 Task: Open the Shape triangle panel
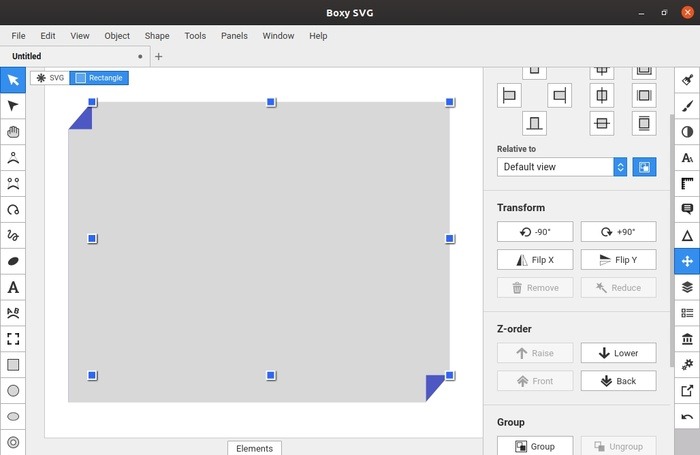click(687, 235)
